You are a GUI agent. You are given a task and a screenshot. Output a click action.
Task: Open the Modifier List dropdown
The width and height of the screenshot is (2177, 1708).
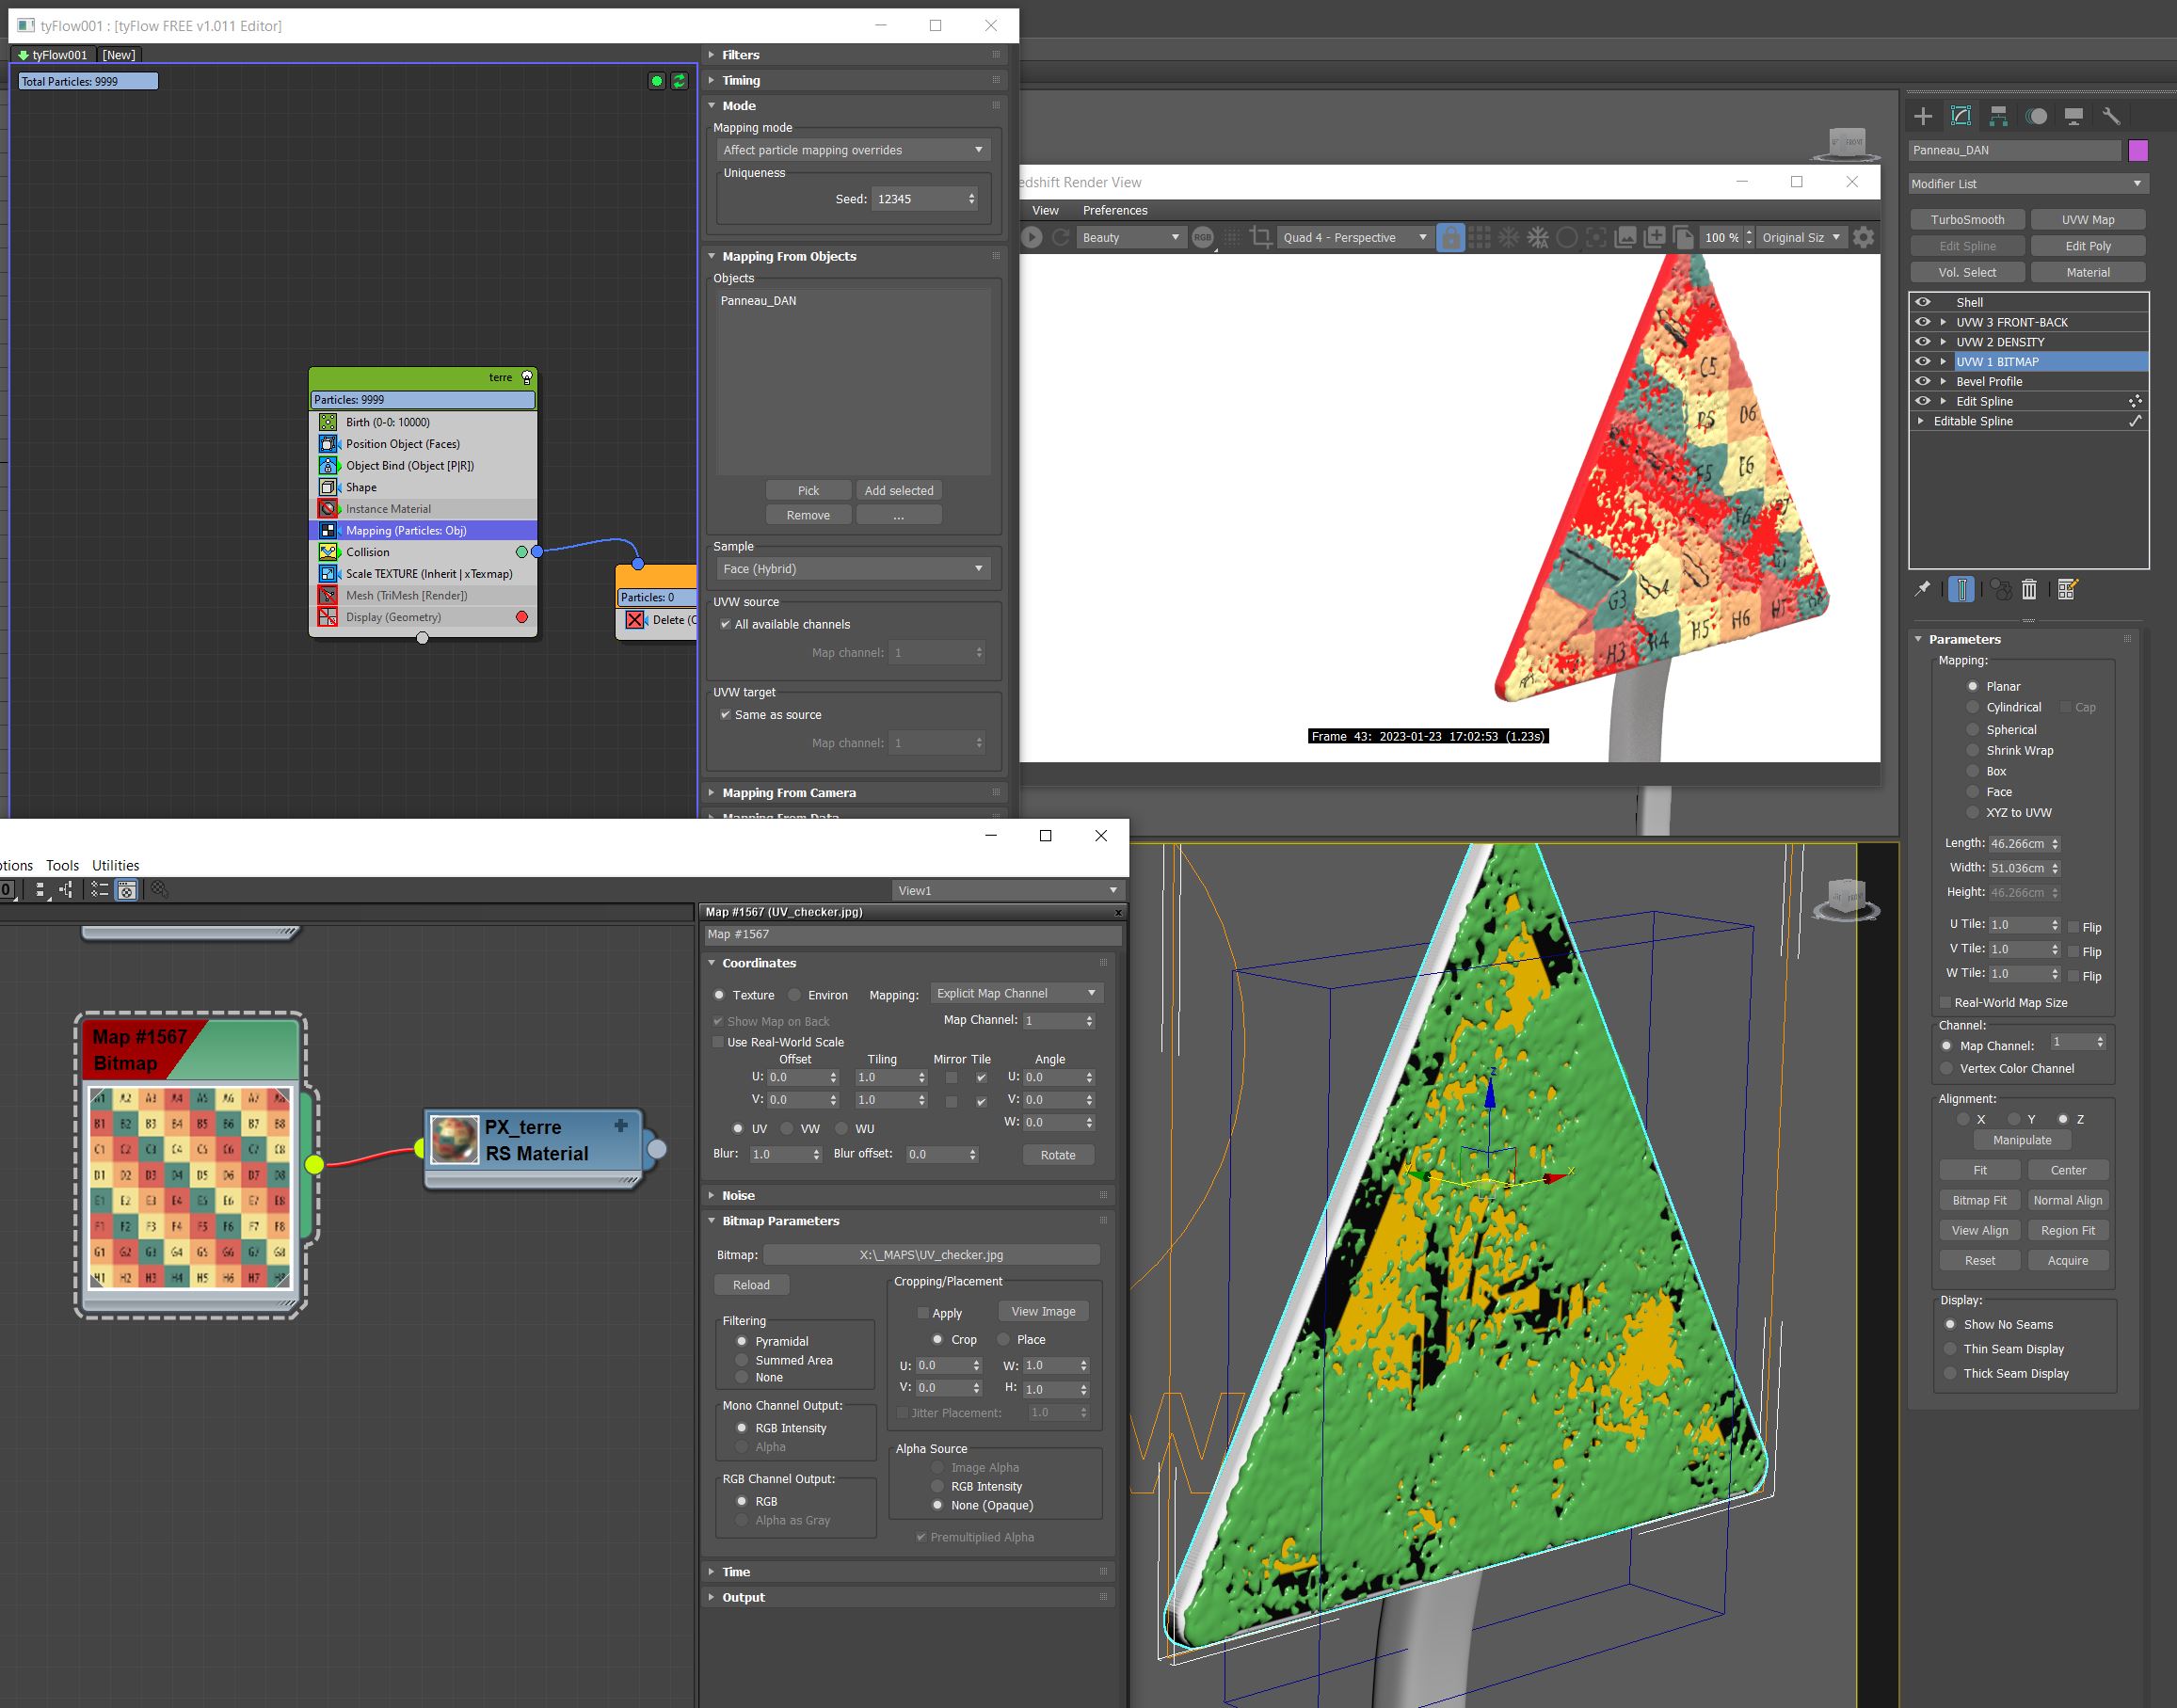click(2027, 184)
